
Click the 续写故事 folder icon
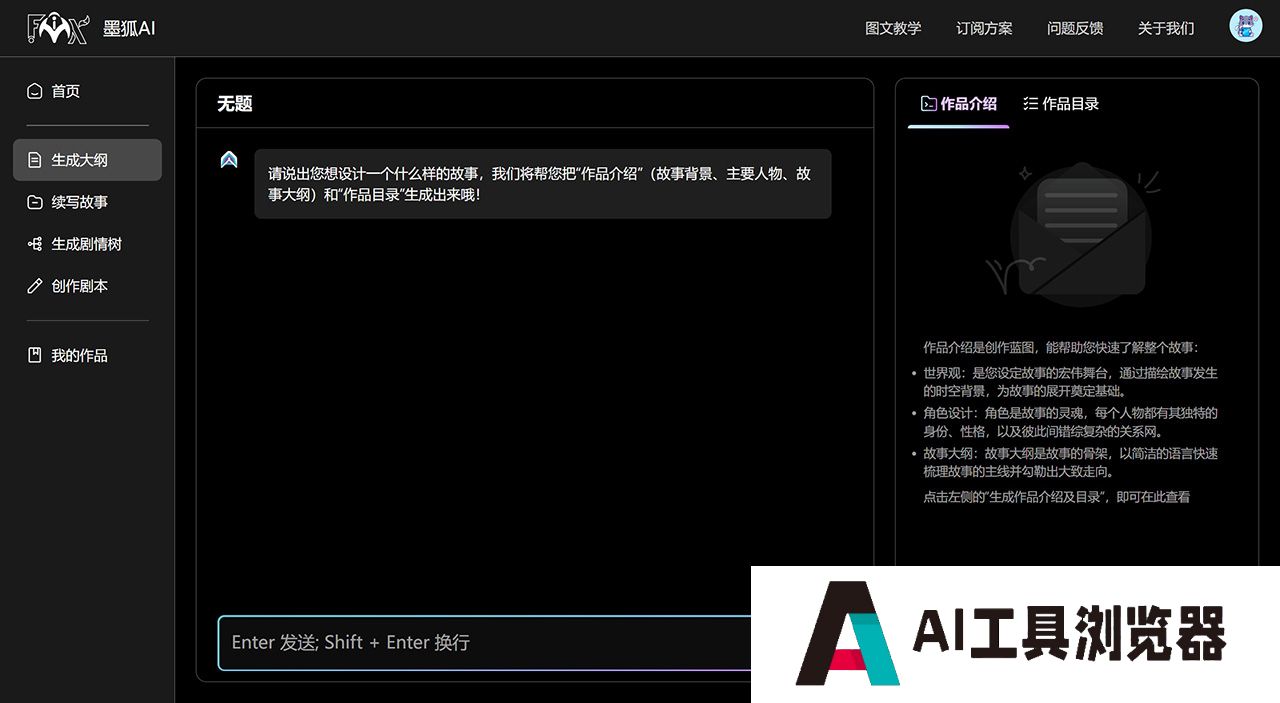(34, 202)
